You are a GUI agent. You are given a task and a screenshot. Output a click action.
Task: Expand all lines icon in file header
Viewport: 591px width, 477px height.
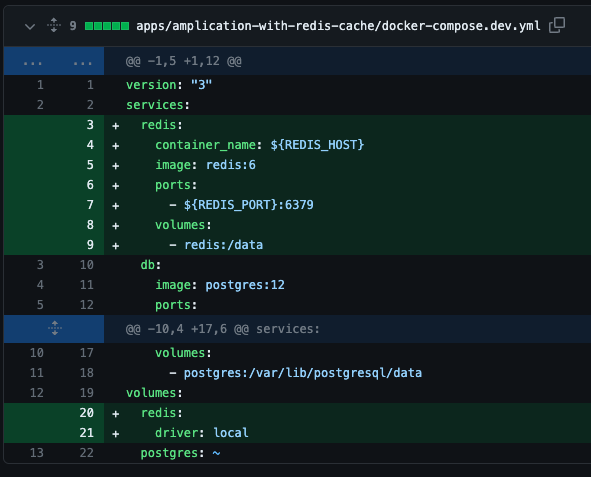click(54, 25)
